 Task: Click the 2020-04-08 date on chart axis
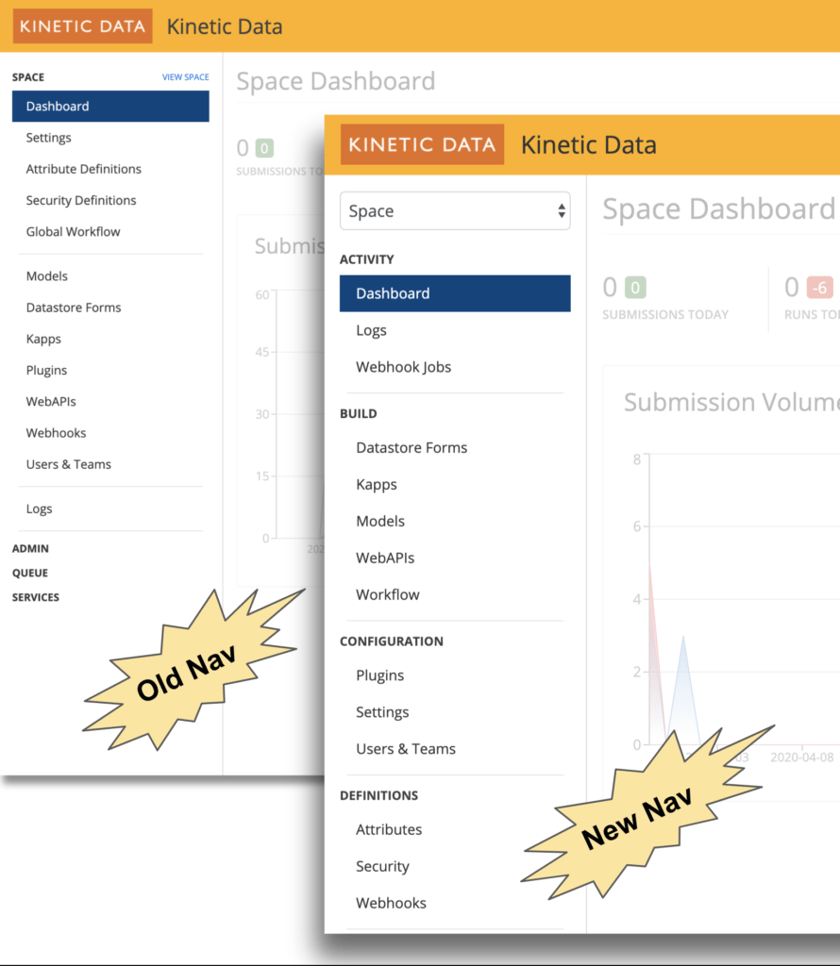(802, 757)
